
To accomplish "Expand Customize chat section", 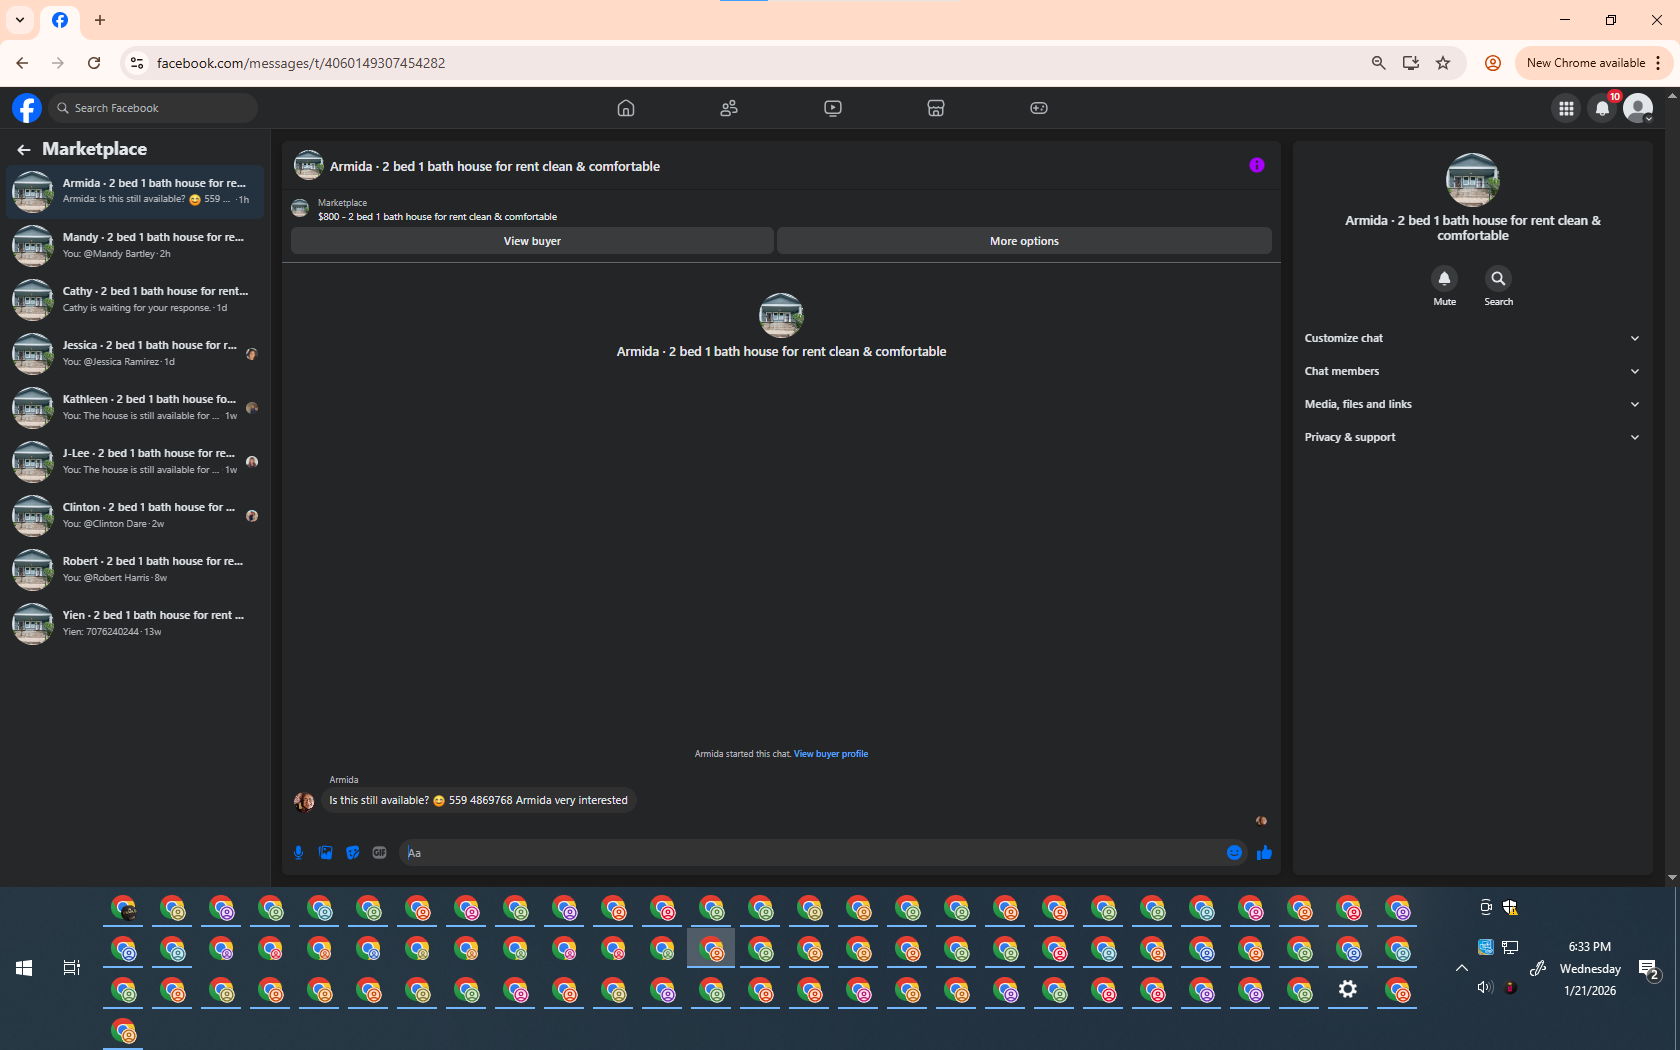I will pos(1472,338).
